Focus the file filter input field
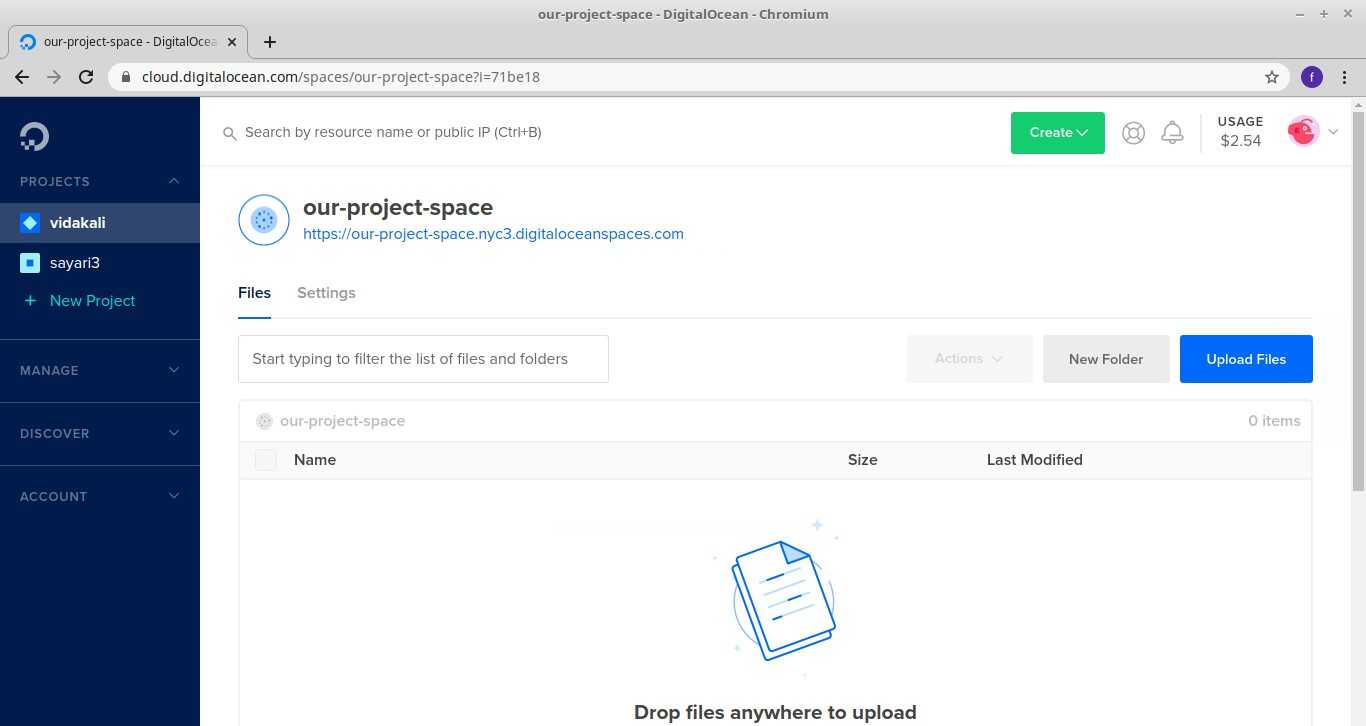 [x=423, y=359]
